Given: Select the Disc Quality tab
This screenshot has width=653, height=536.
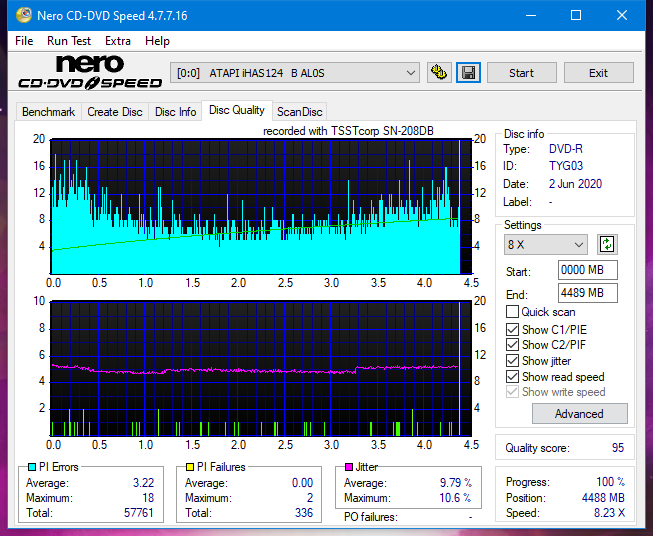Looking at the screenshot, I should coord(237,110).
